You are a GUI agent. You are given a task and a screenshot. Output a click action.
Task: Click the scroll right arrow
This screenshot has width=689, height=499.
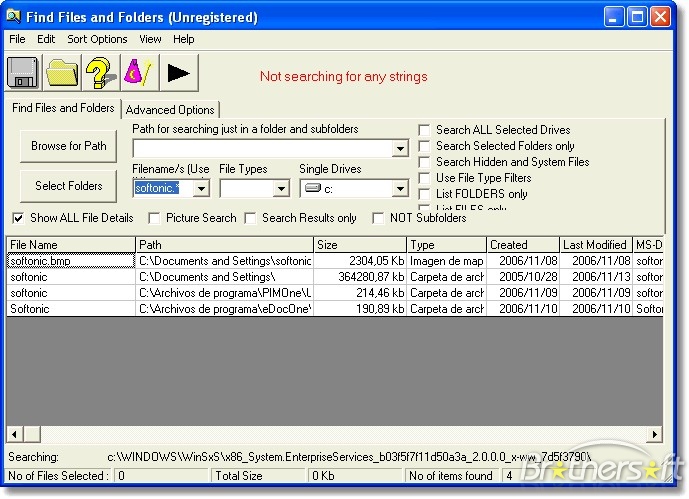coord(655,434)
